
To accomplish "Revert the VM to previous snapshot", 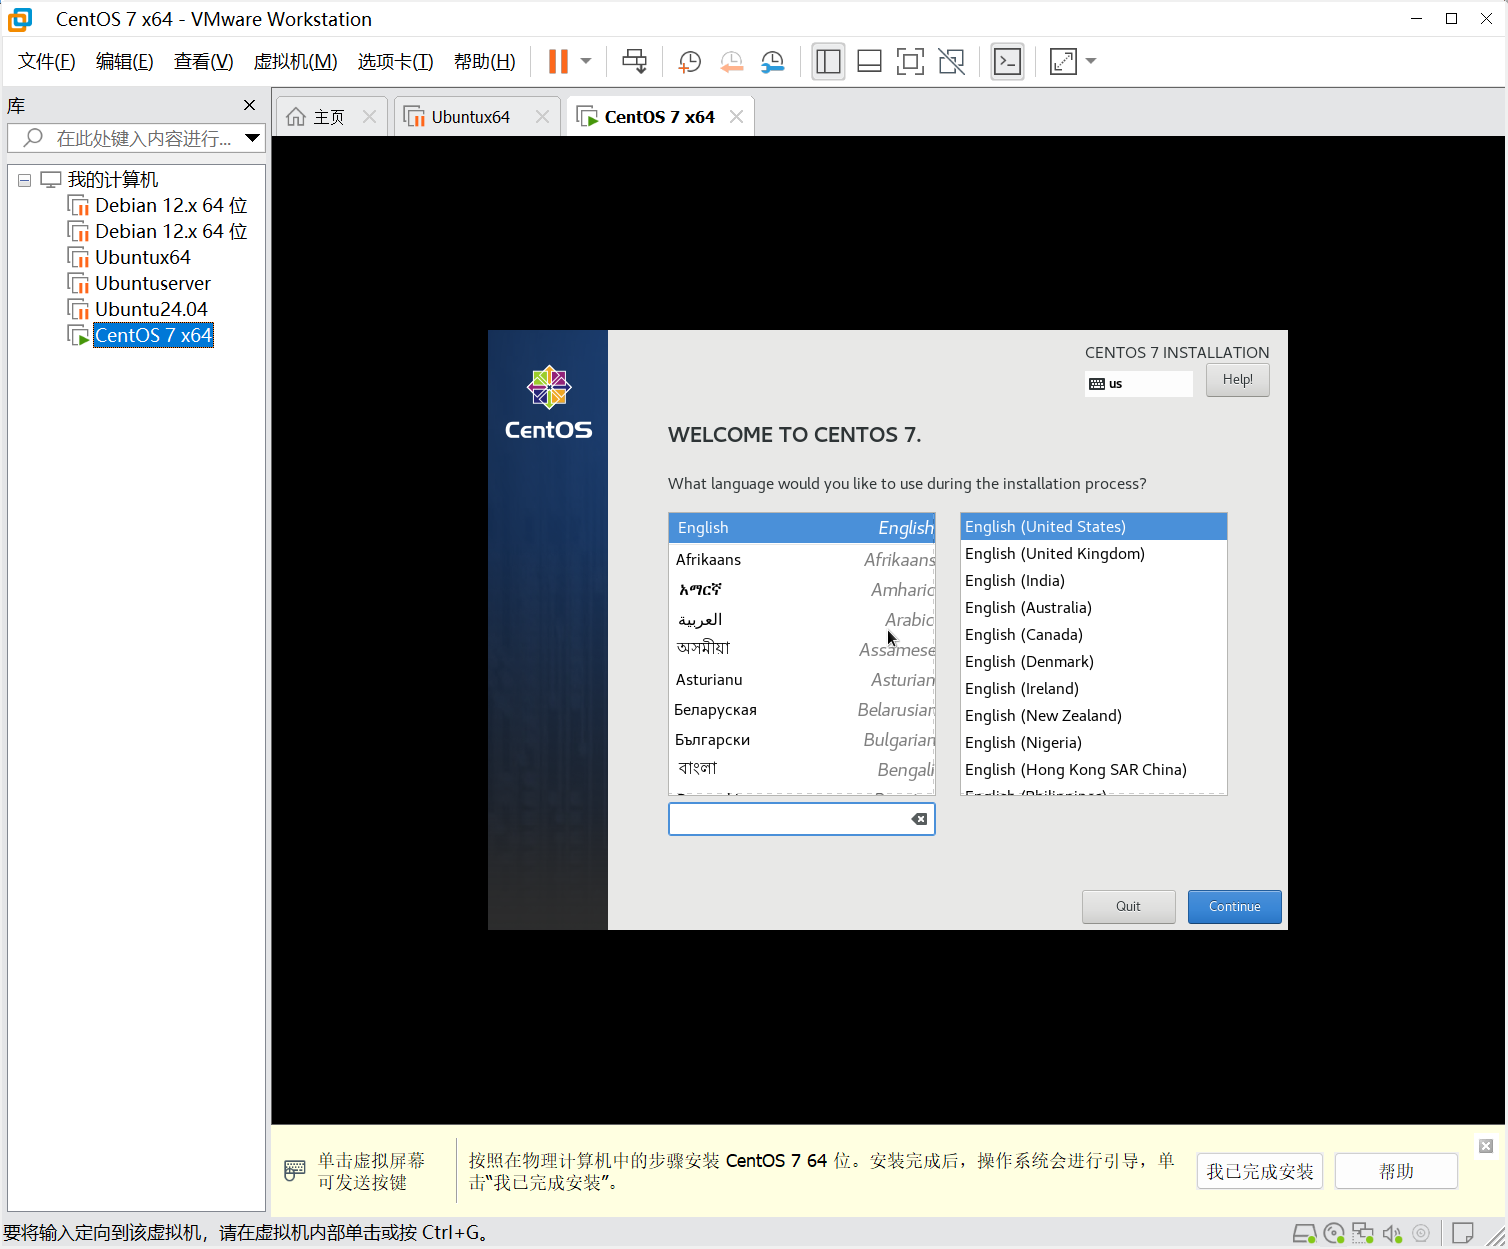I will (x=731, y=62).
